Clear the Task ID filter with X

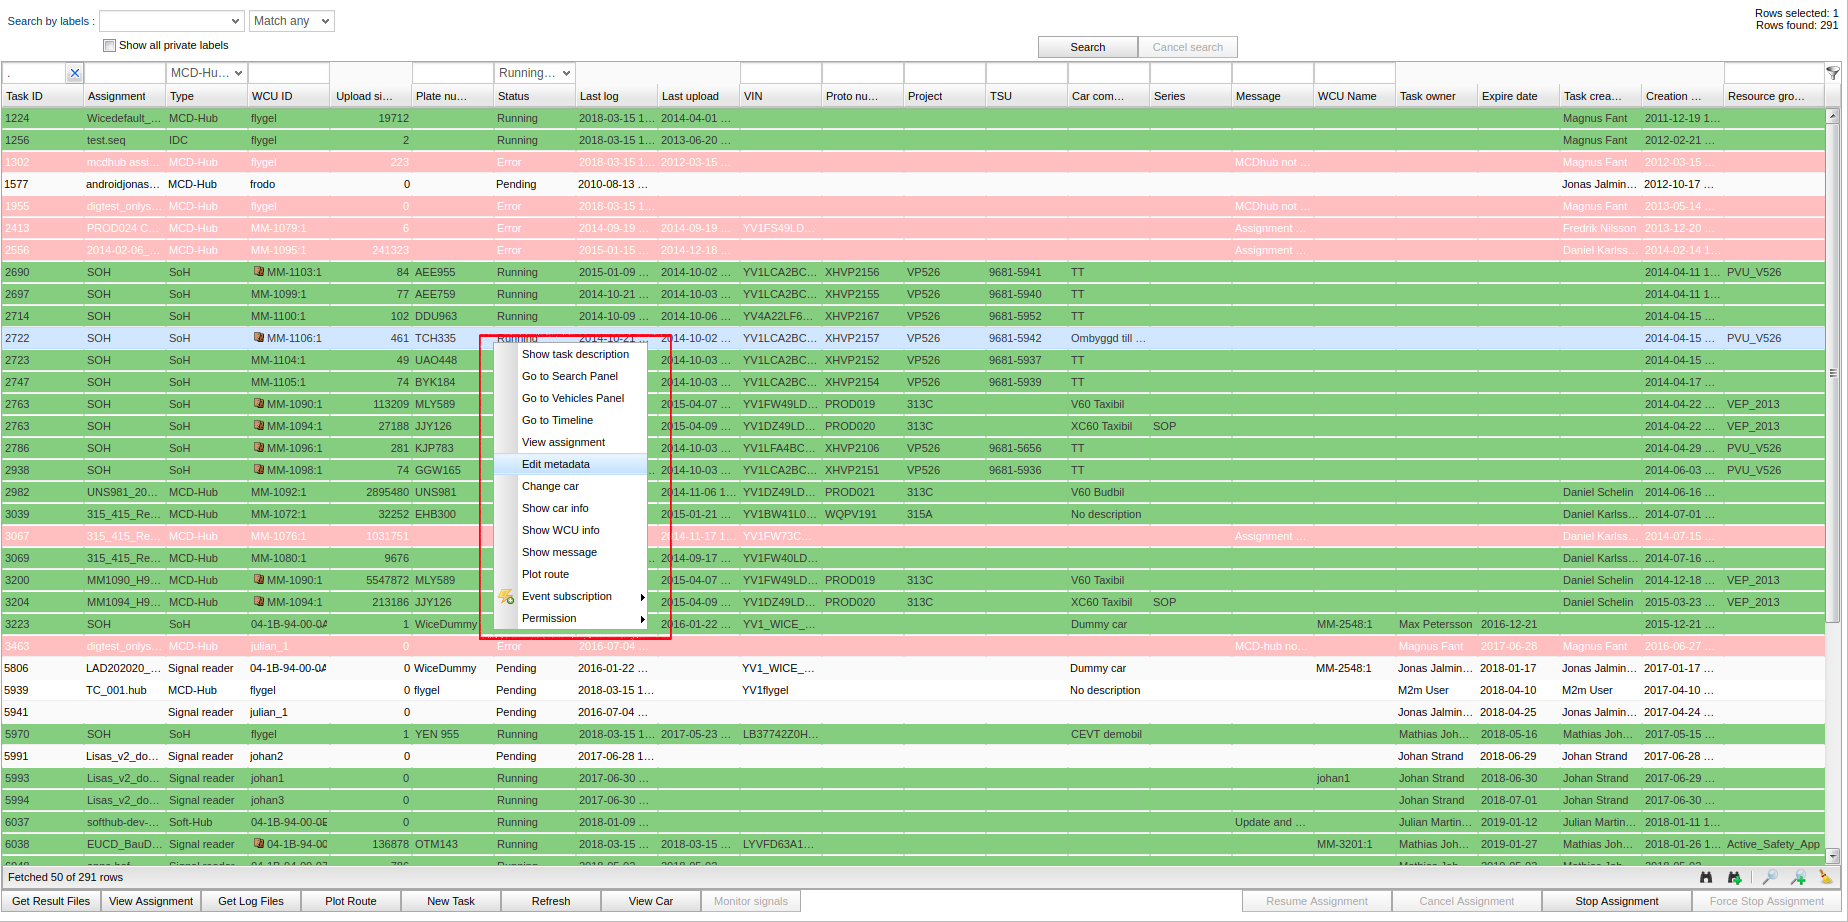[74, 73]
